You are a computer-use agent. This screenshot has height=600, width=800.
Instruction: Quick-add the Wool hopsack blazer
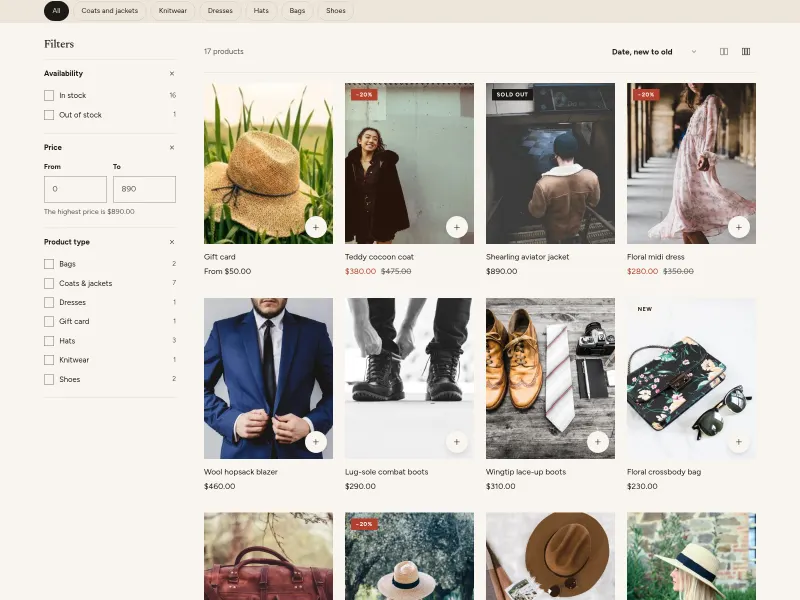[316, 442]
